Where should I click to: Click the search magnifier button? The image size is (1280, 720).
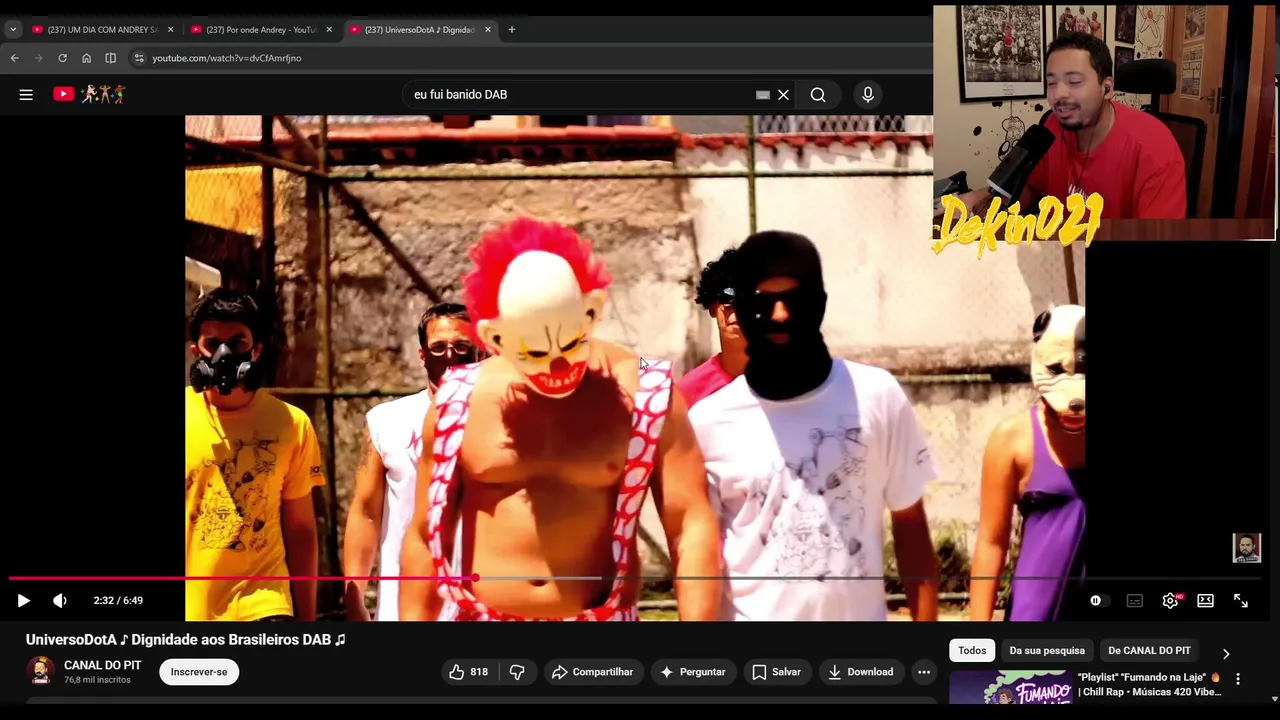click(x=818, y=94)
